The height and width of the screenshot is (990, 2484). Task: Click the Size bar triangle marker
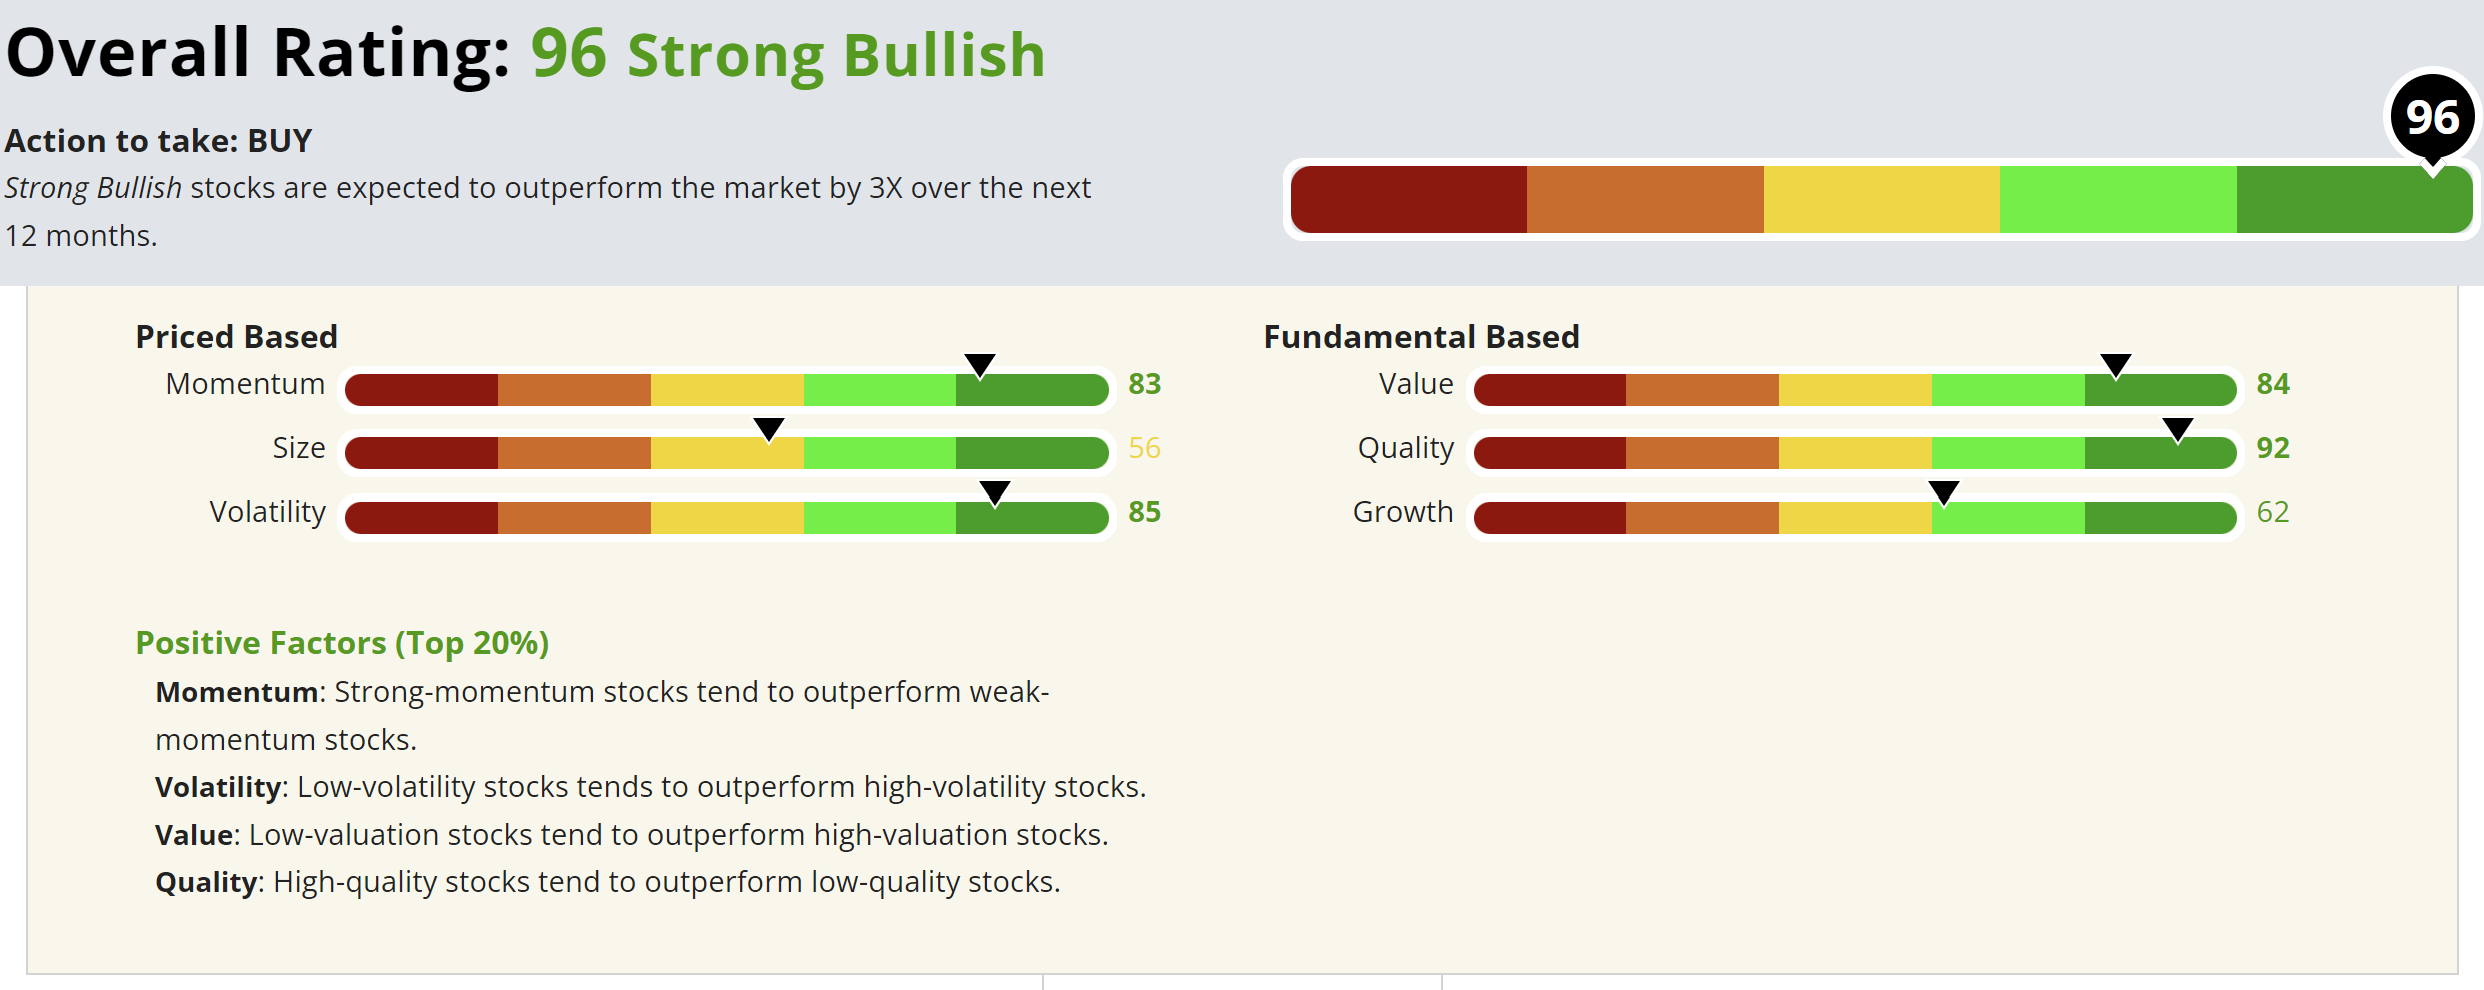coord(768,428)
